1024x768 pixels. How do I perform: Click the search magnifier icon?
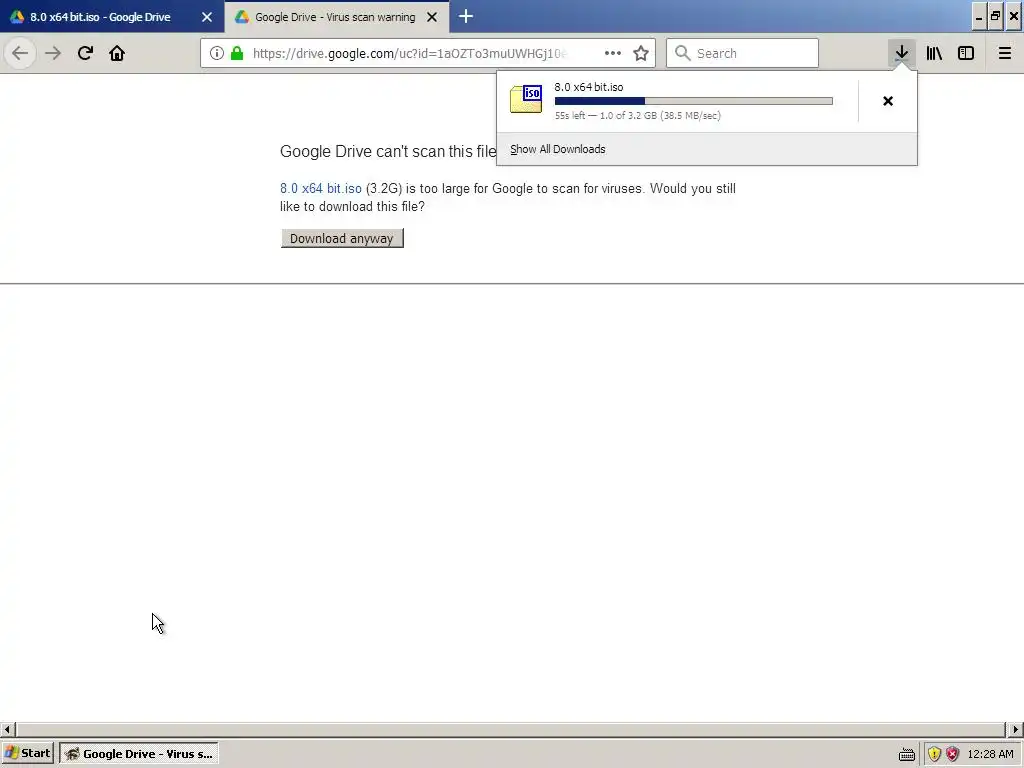(682, 53)
